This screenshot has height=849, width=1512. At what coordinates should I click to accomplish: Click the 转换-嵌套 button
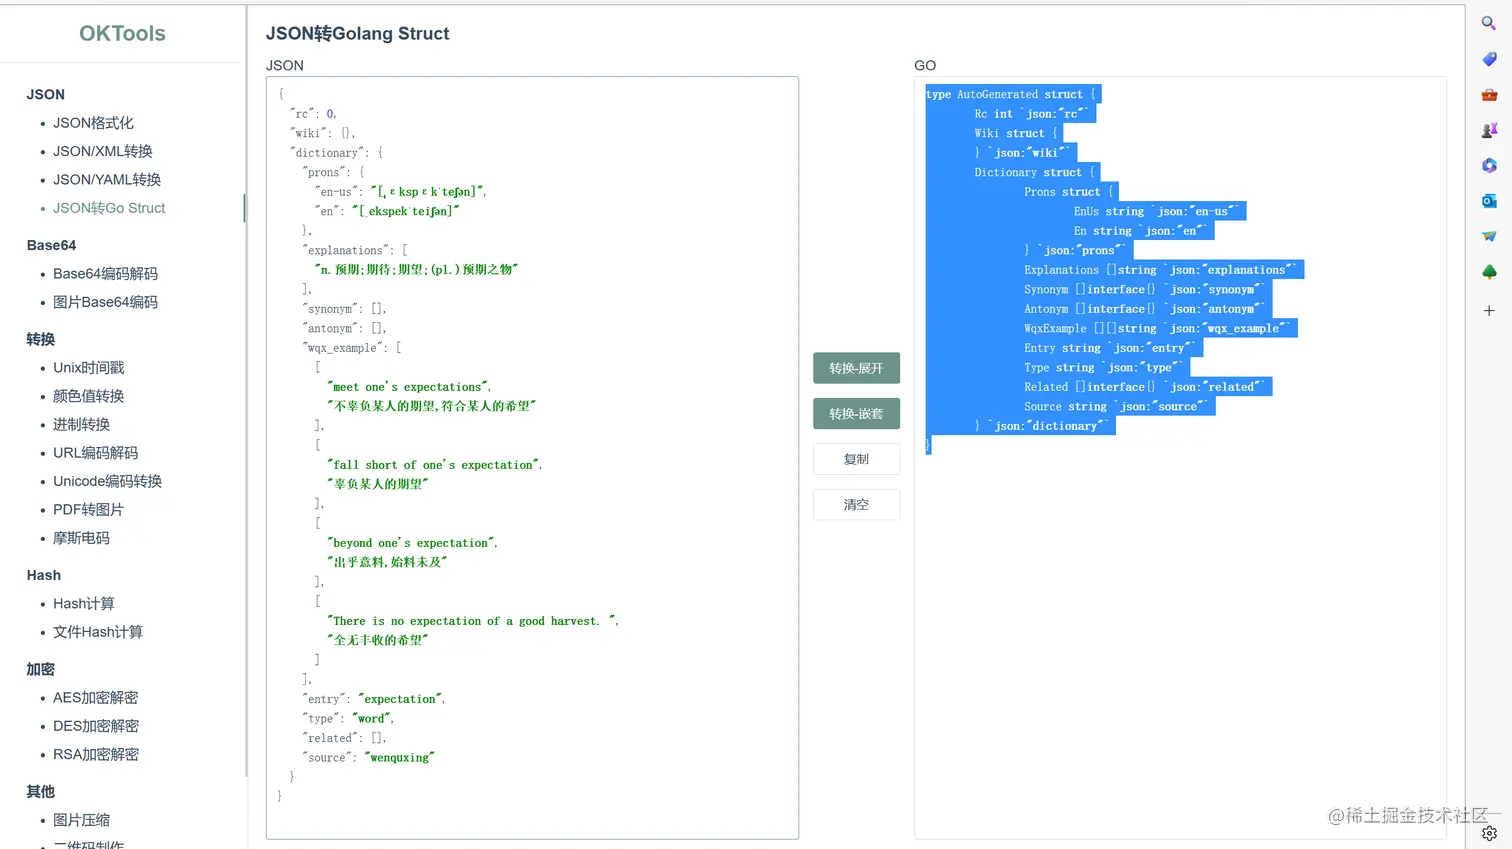(856, 414)
